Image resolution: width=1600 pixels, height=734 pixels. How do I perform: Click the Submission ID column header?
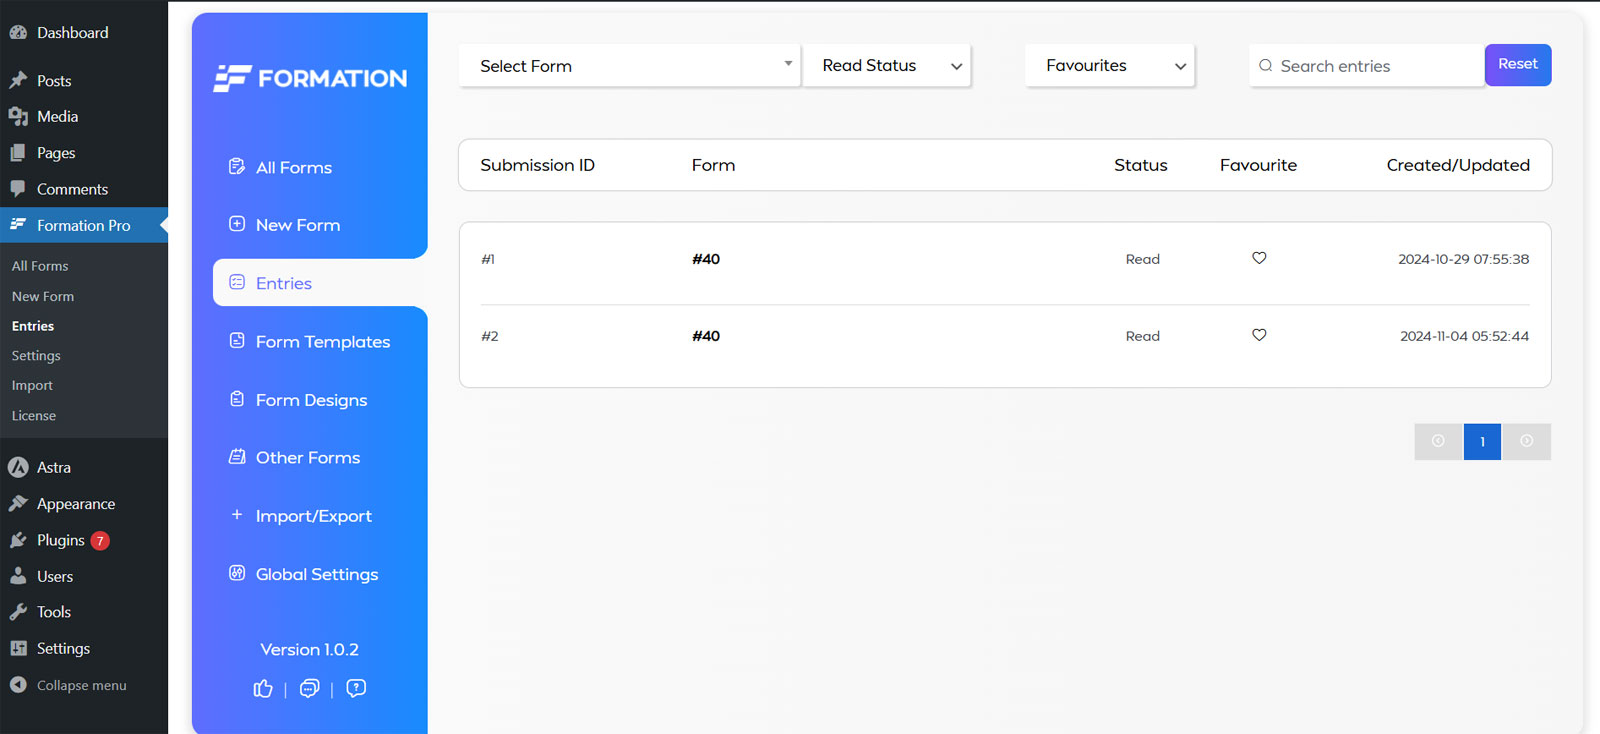pos(537,165)
